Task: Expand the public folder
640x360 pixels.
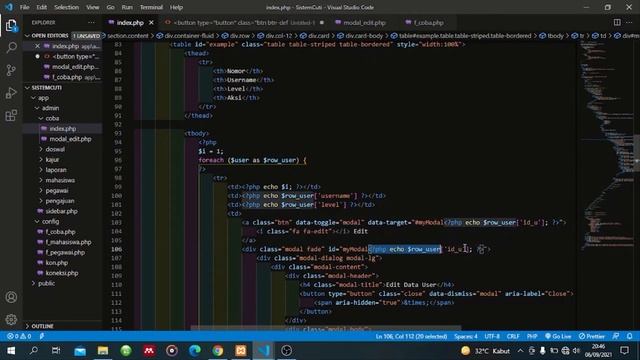Action: coord(62,283)
